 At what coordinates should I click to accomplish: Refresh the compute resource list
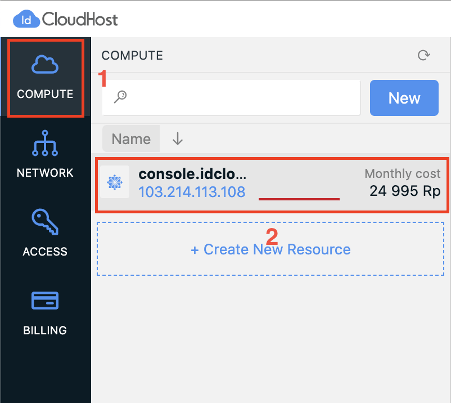click(424, 55)
